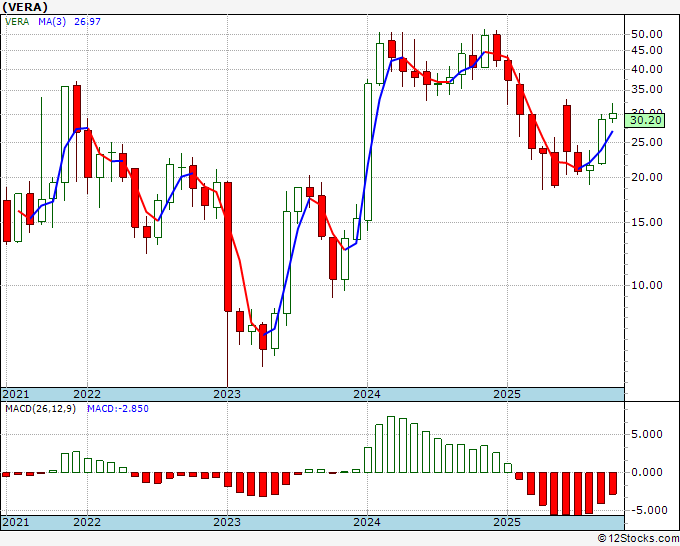This screenshot has height=546, width=680.
Task: Click the 40.00 price axis label
Action: [x=646, y=69]
